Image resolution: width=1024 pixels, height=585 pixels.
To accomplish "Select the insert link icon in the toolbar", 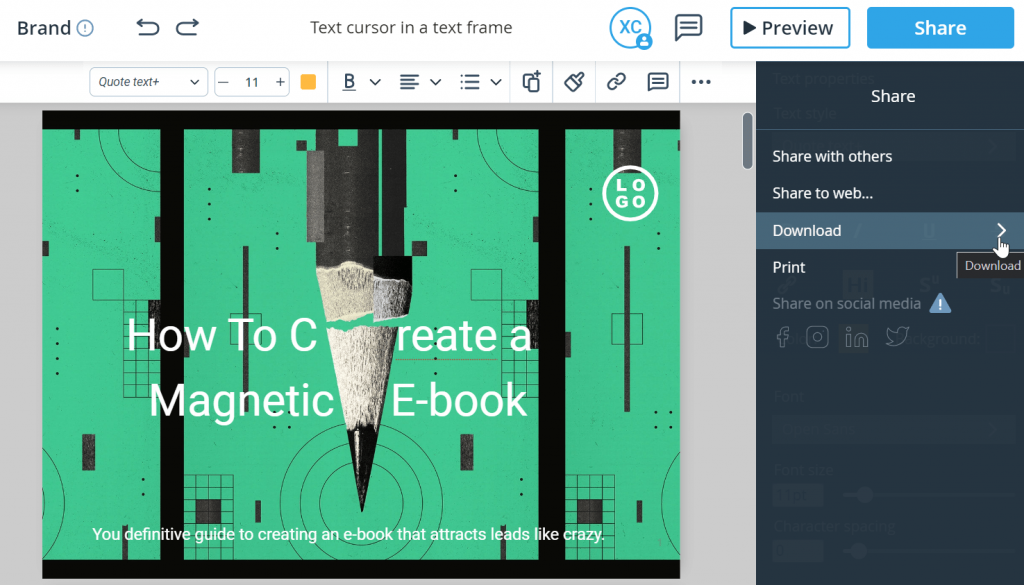I will [x=616, y=81].
